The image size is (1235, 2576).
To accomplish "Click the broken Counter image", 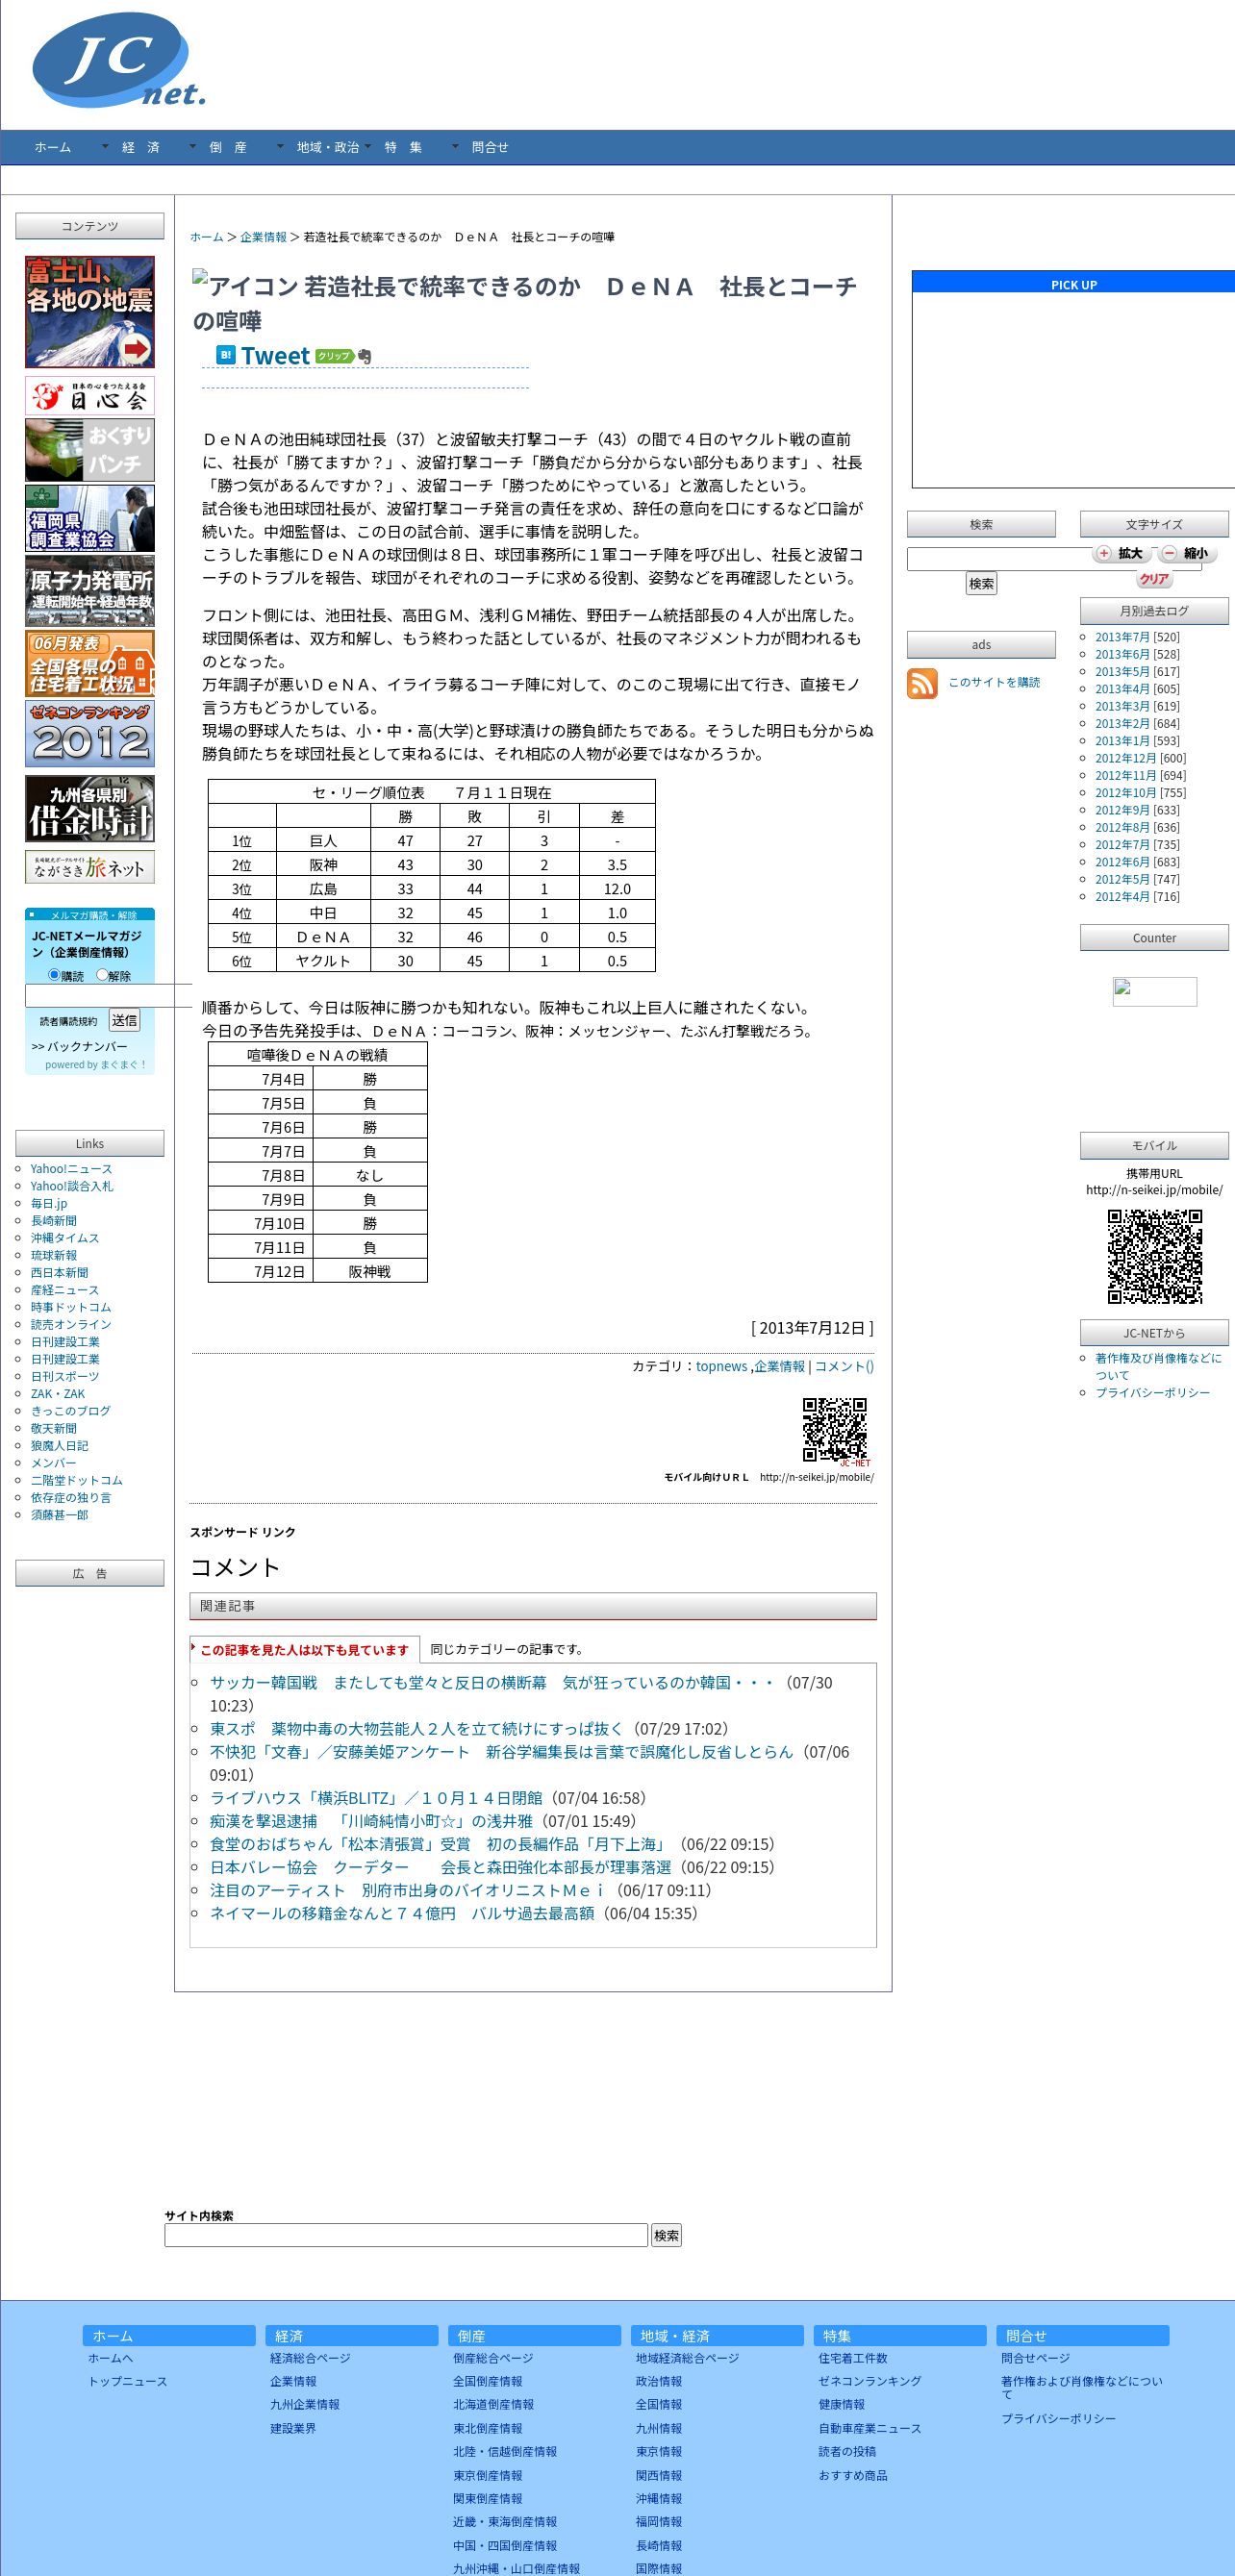I will point(1154,991).
